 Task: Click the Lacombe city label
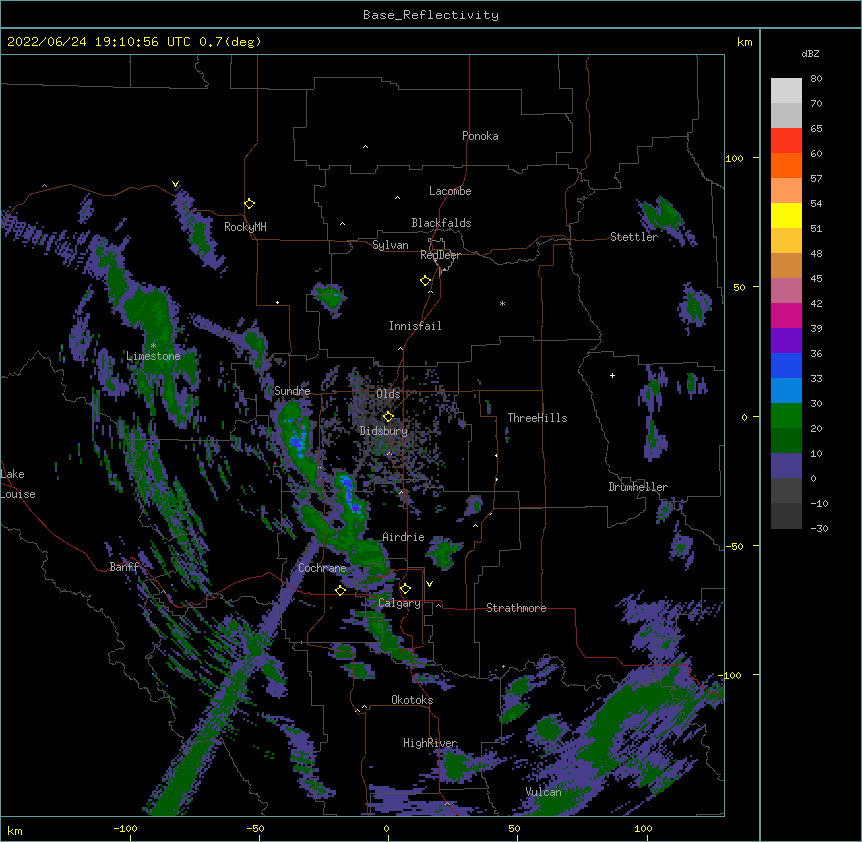coord(450,191)
